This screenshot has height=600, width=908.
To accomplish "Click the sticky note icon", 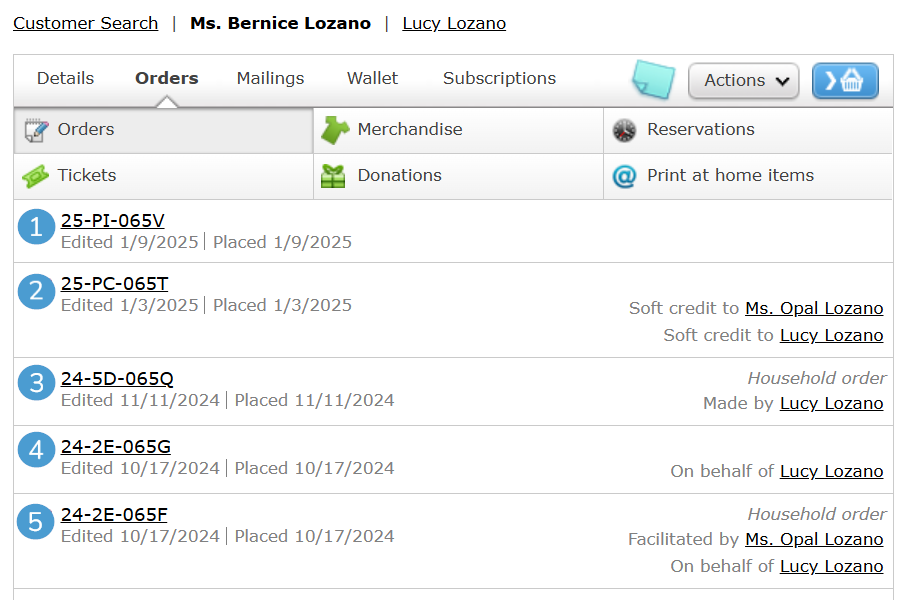I will tap(654, 79).
